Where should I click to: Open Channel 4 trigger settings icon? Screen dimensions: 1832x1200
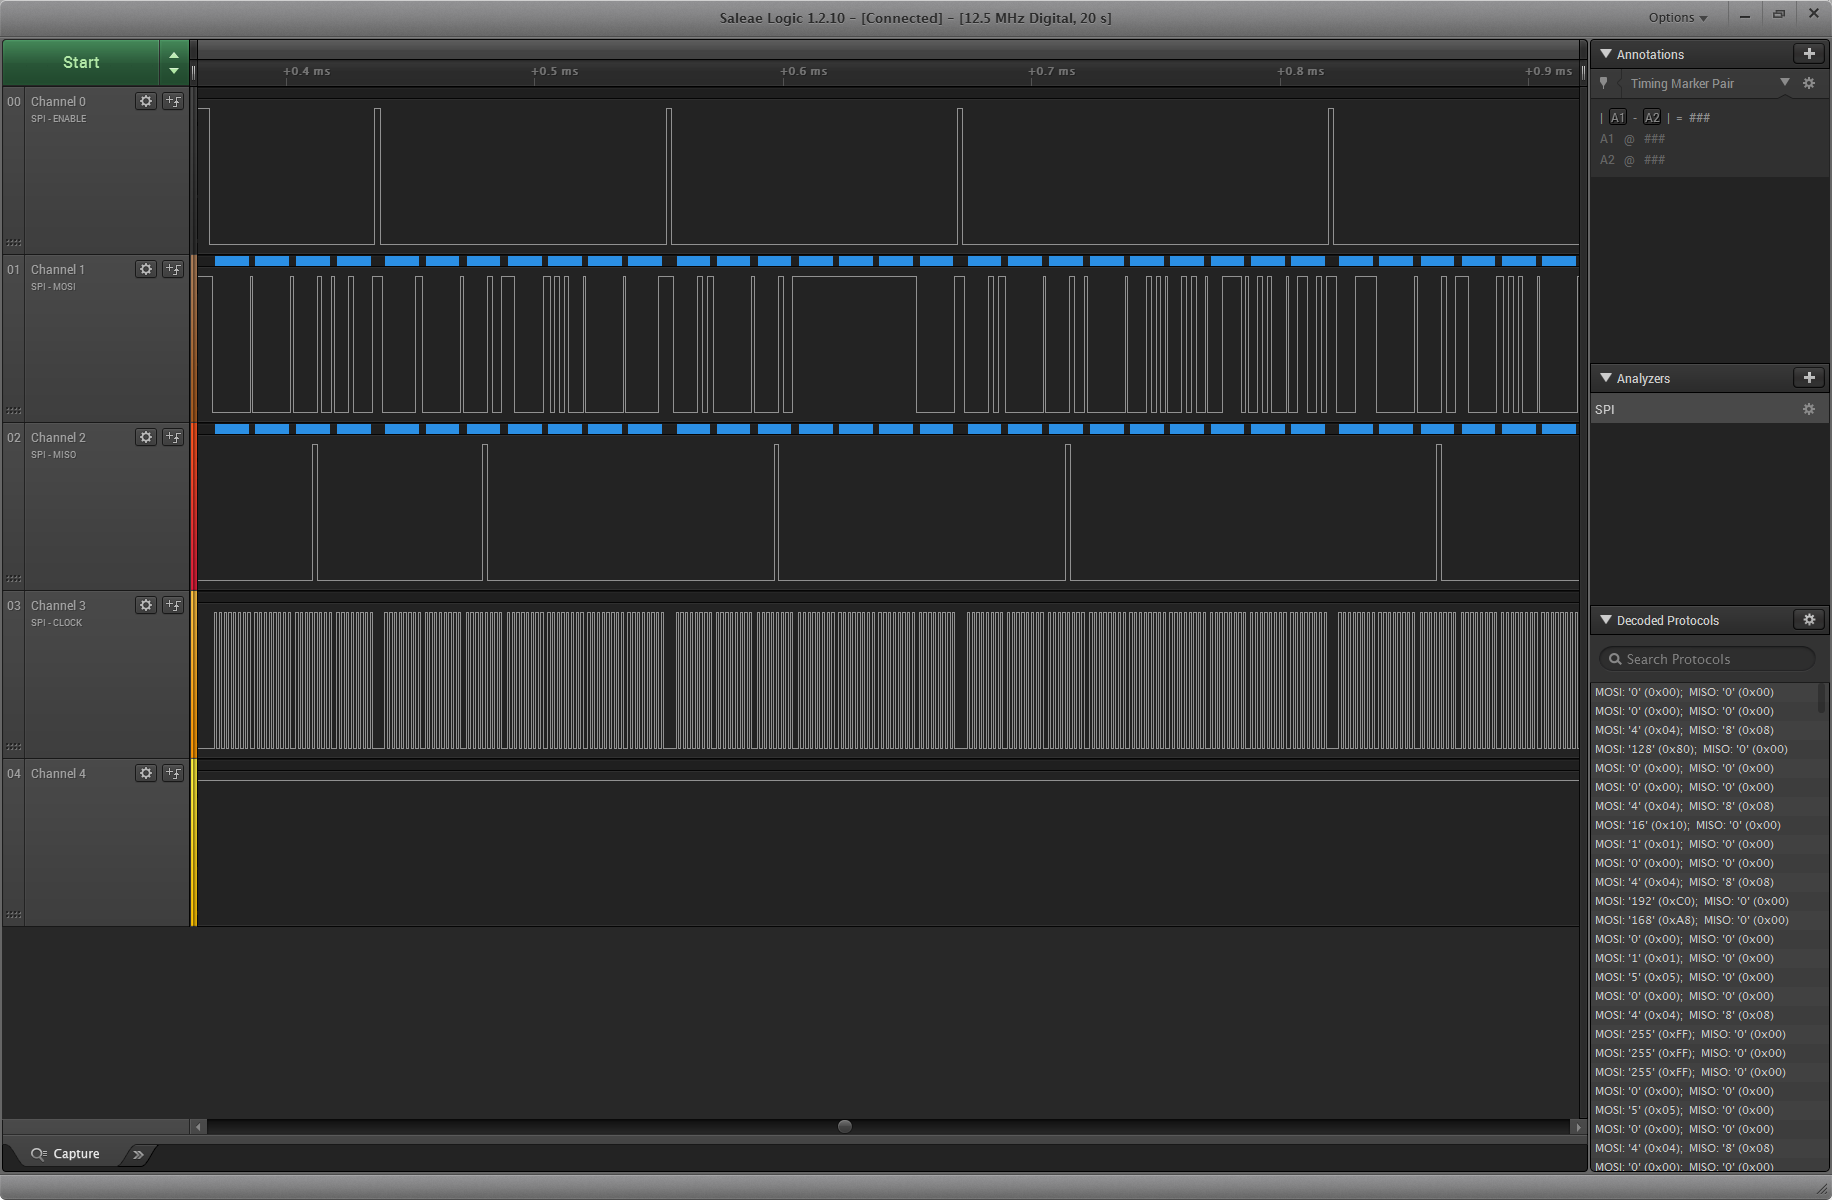(173, 773)
